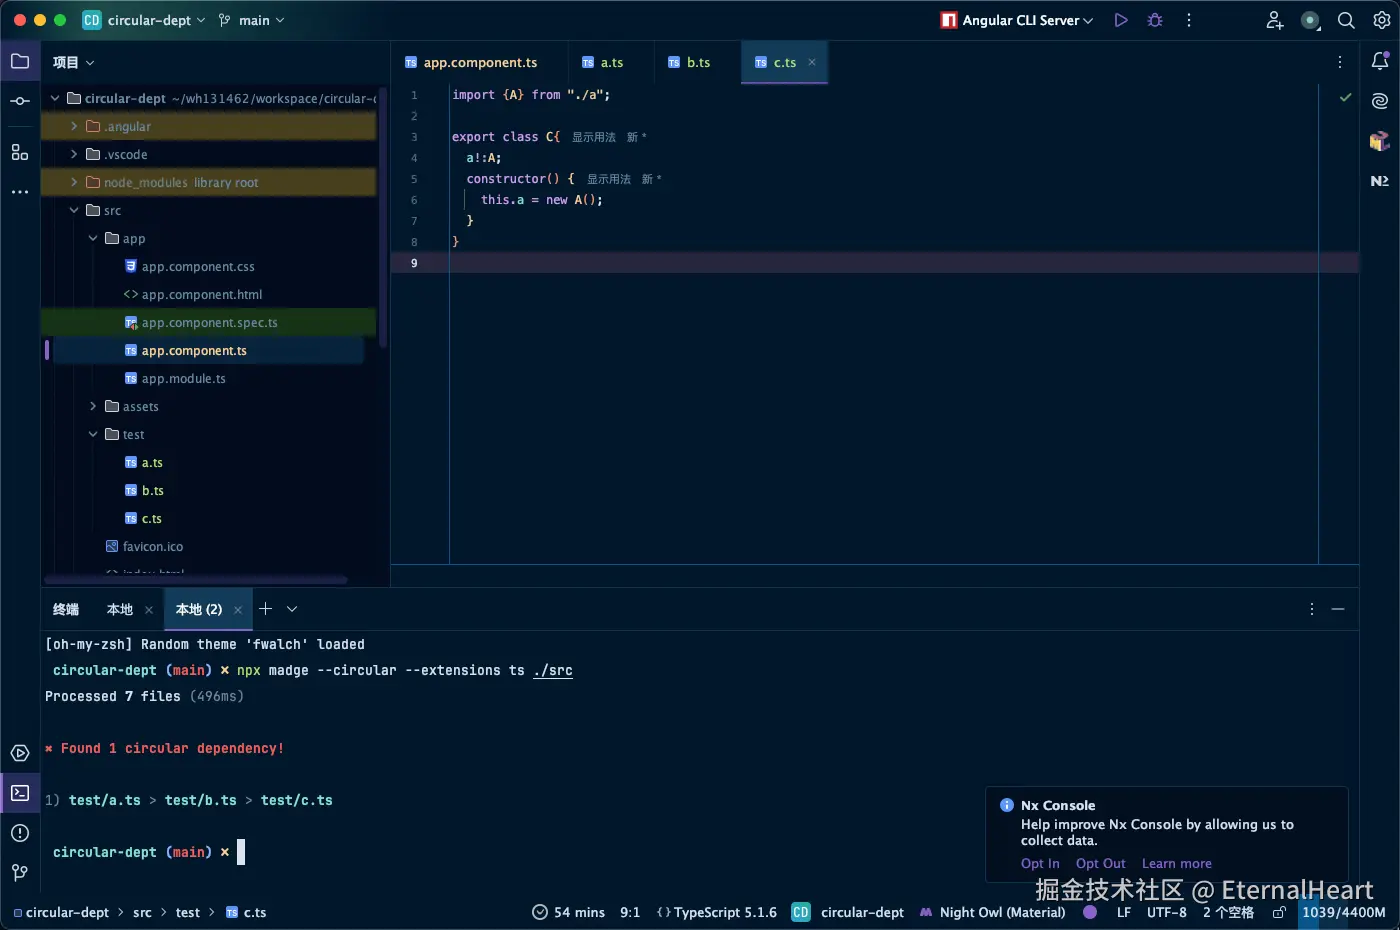Image resolution: width=1400 pixels, height=930 pixels.
Task: Open the 项目 view dropdown
Action: (74, 62)
